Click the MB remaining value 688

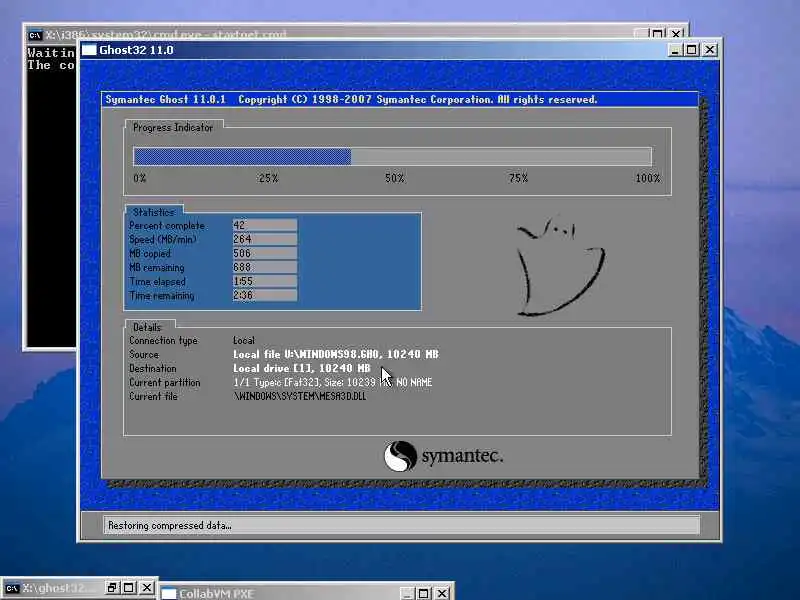pos(265,267)
